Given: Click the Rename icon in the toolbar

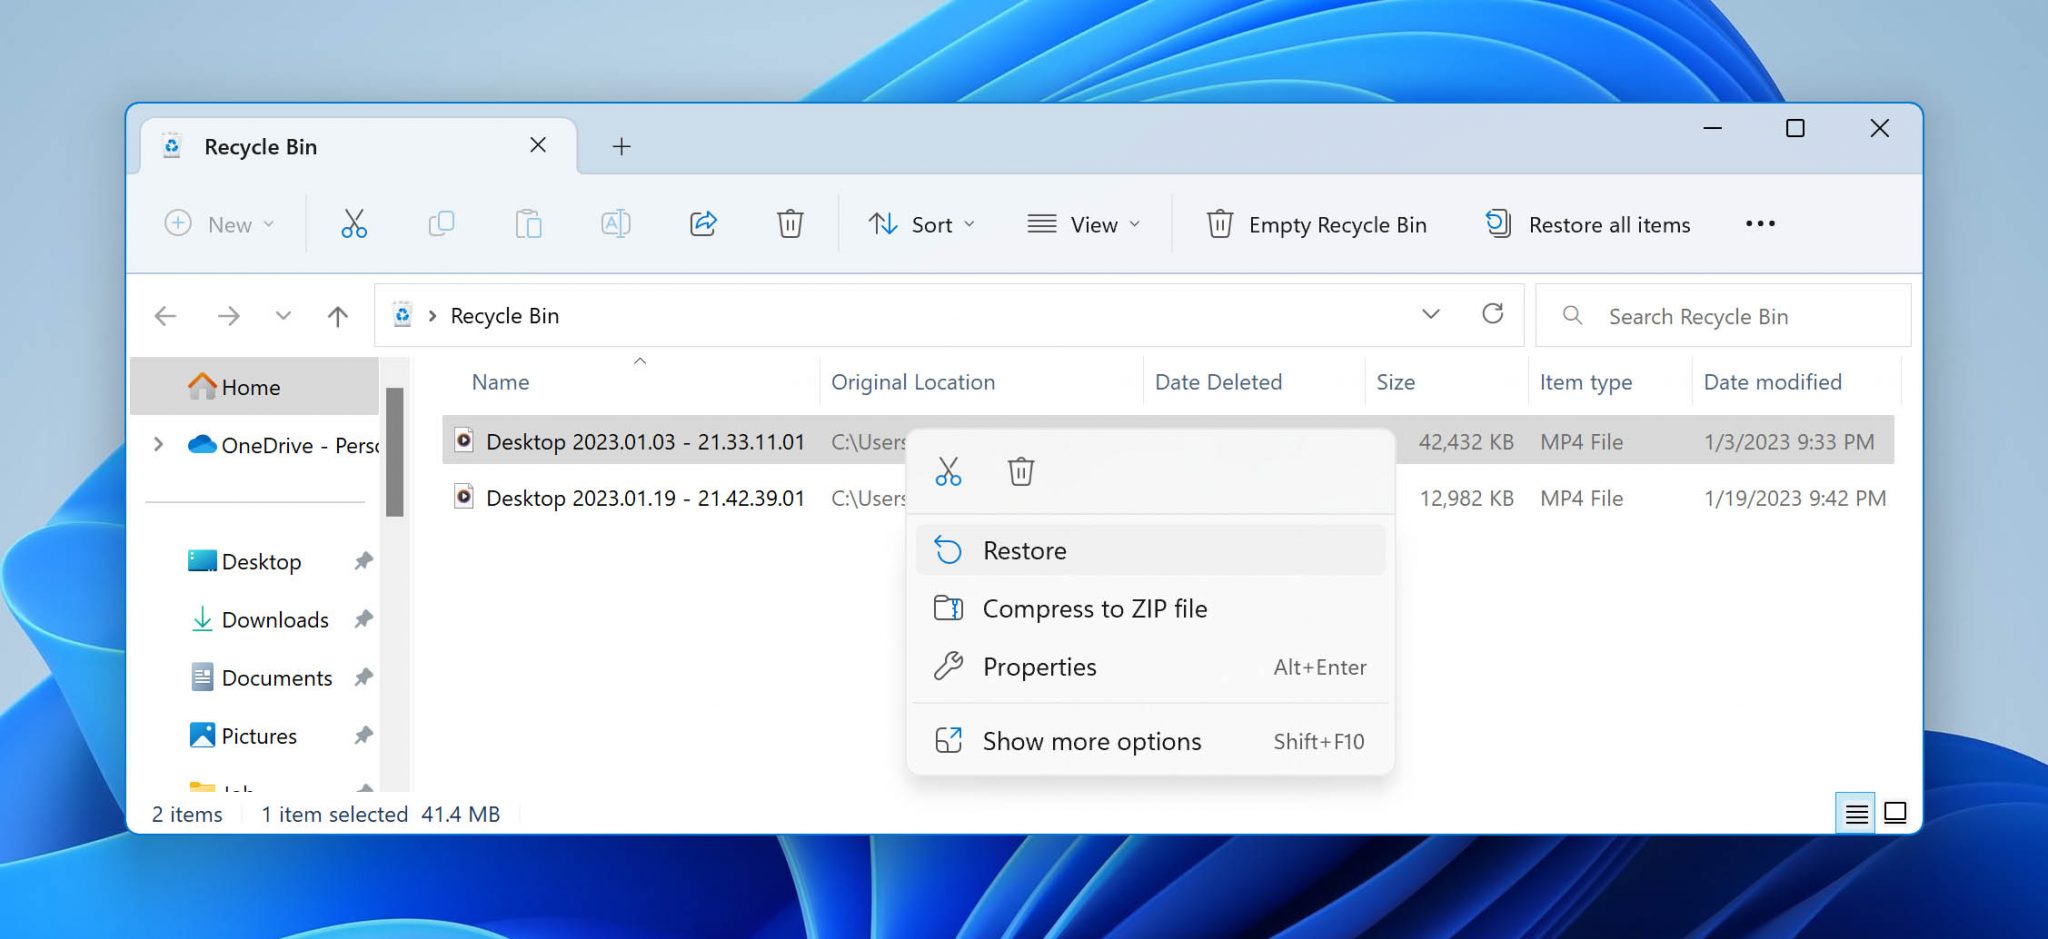Looking at the screenshot, I should tap(615, 224).
